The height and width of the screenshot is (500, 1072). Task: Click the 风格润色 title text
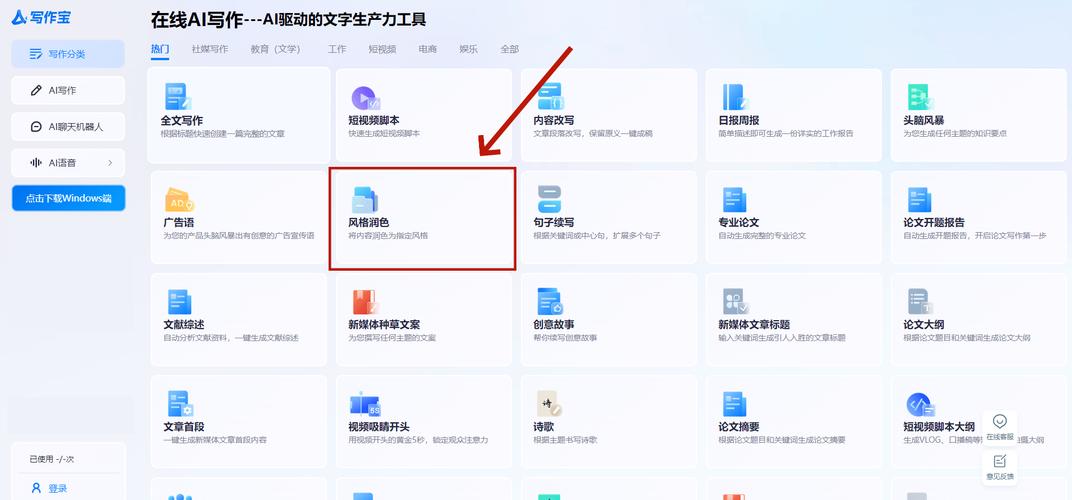click(x=369, y=223)
